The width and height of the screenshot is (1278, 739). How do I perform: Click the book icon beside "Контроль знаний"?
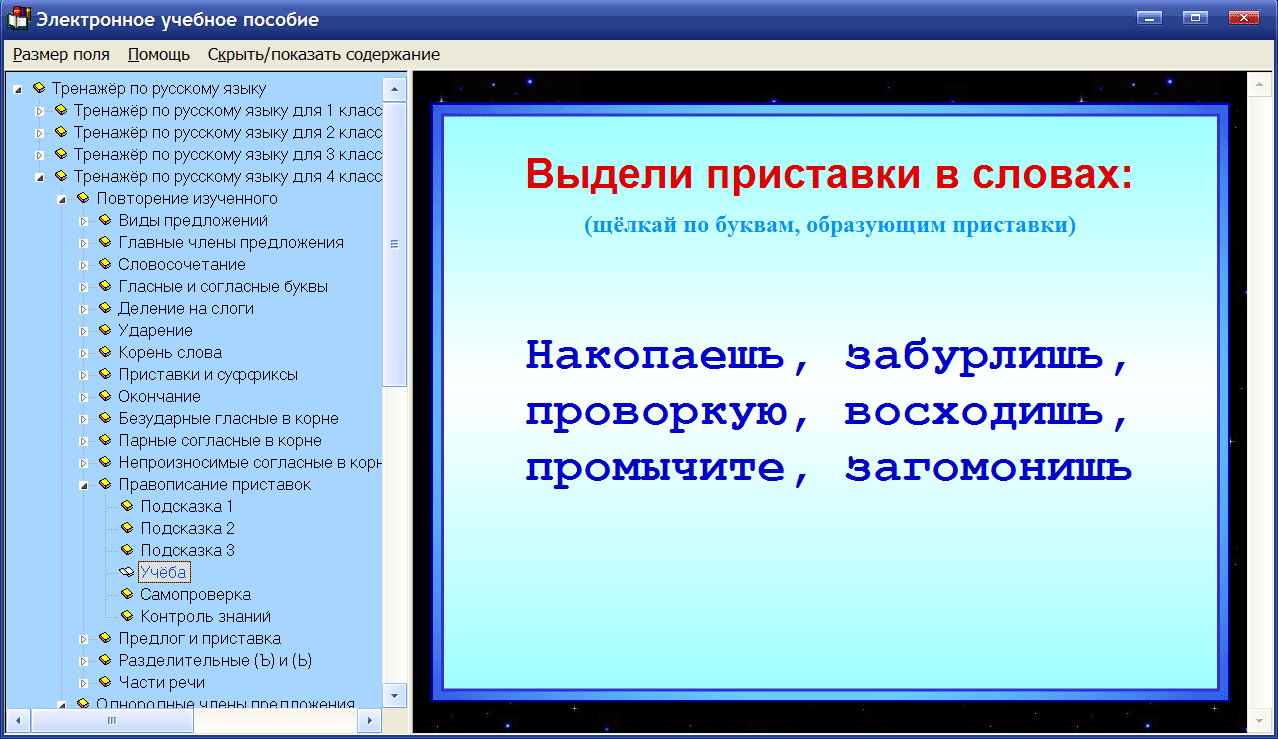tap(125, 616)
